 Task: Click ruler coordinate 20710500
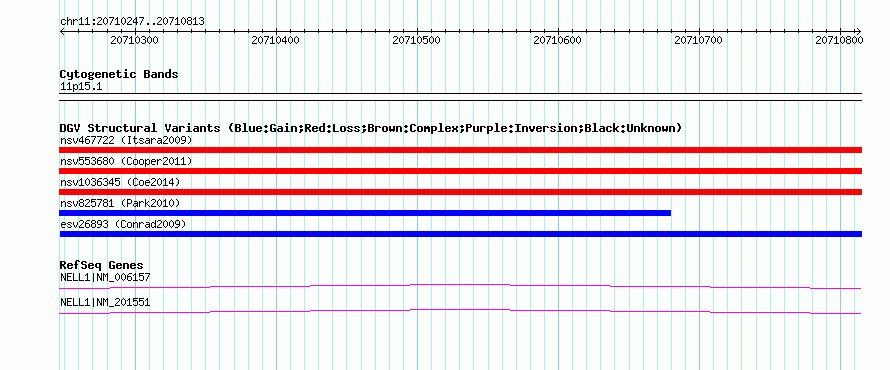[417, 40]
